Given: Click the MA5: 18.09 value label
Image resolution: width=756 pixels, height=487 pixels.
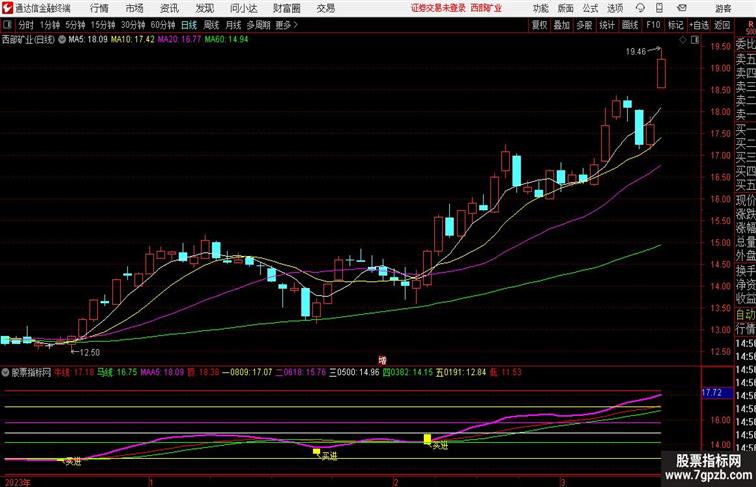Looking at the screenshot, I should point(88,40).
